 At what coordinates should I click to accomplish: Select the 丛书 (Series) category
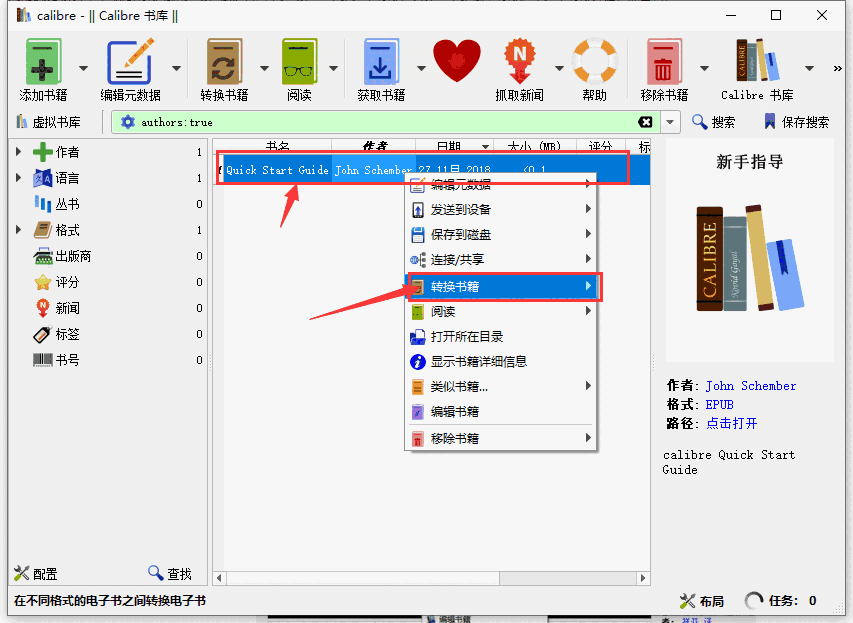[57, 204]
